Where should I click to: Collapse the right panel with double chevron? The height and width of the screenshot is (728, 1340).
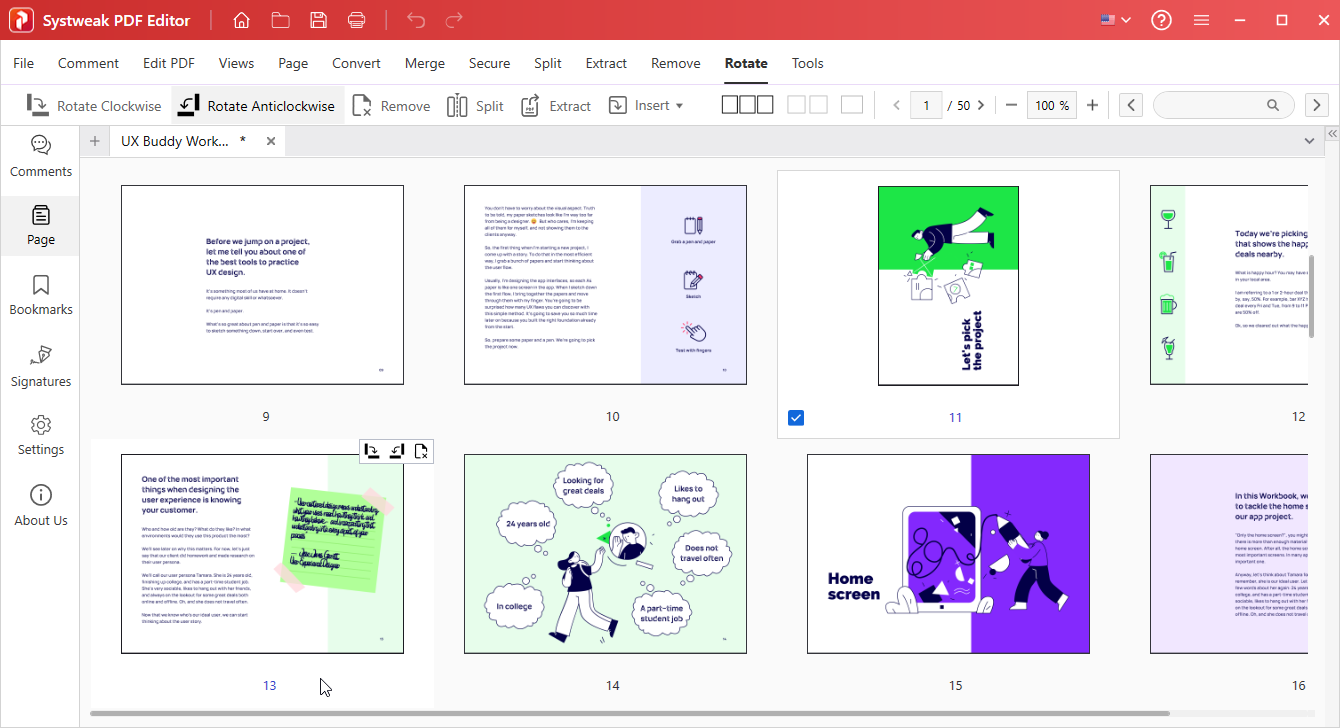pyautogui.click(x=1332, y=133)
